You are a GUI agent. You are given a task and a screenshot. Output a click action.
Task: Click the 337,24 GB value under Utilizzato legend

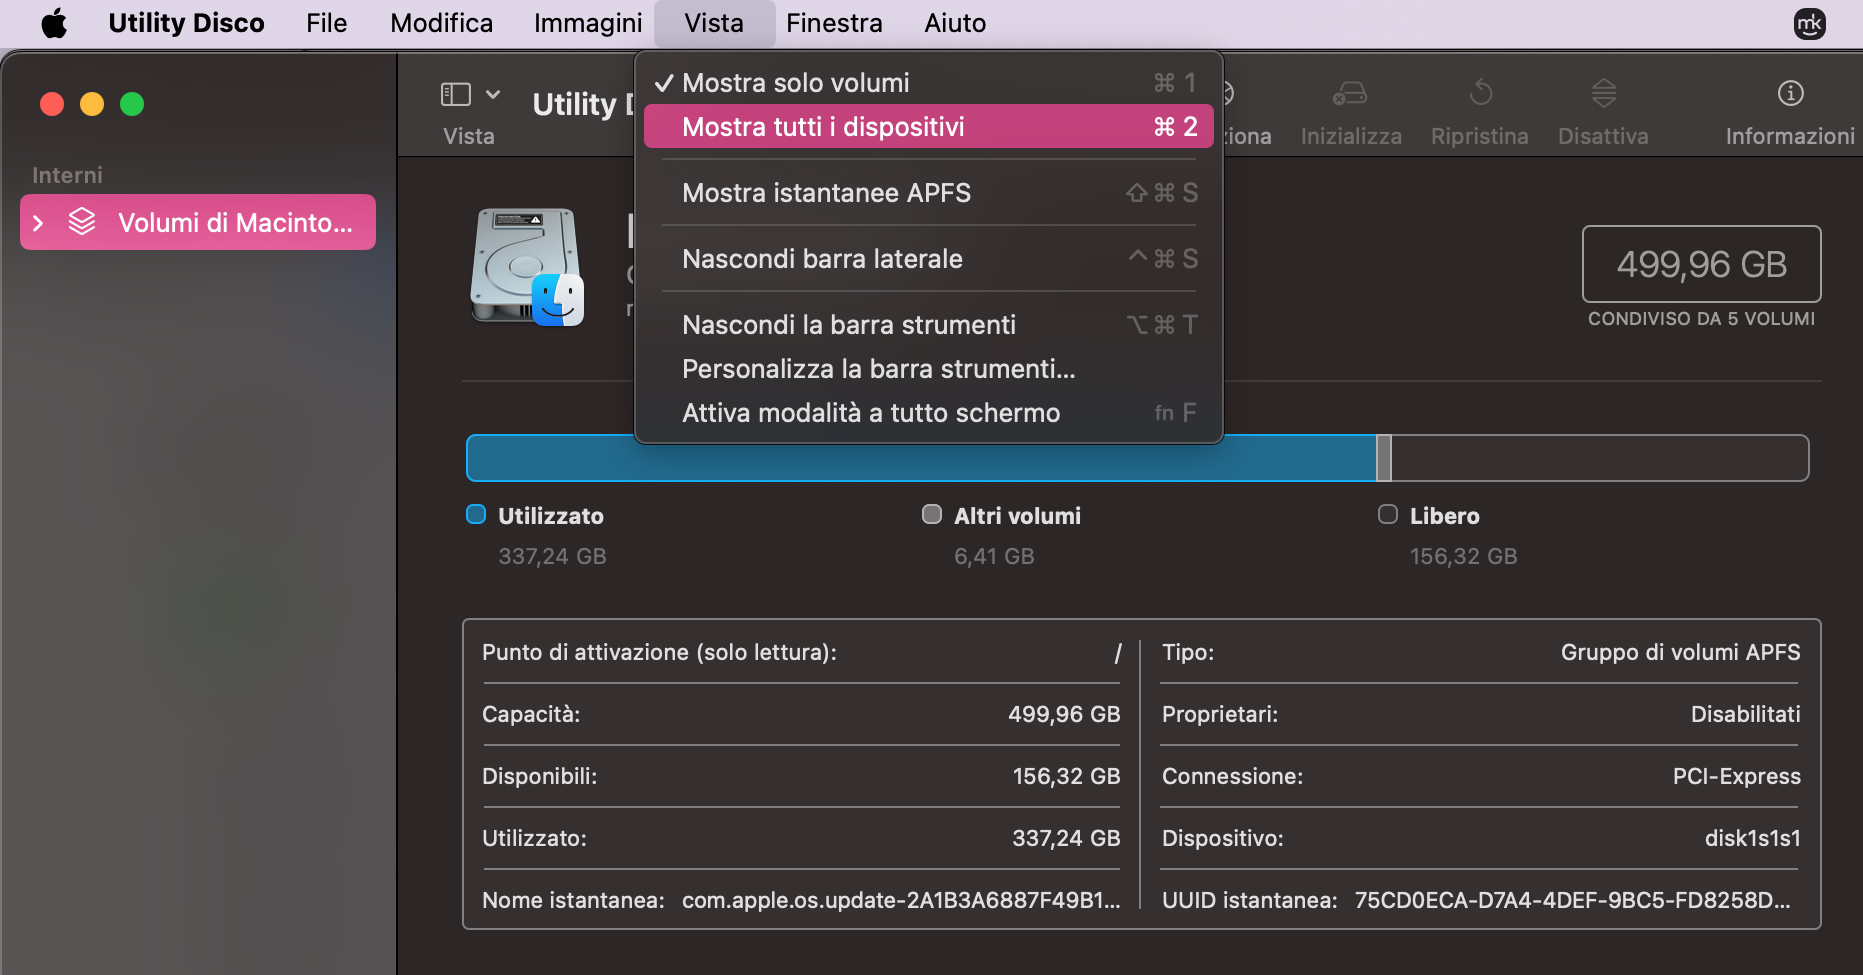(x=552, y=556)
